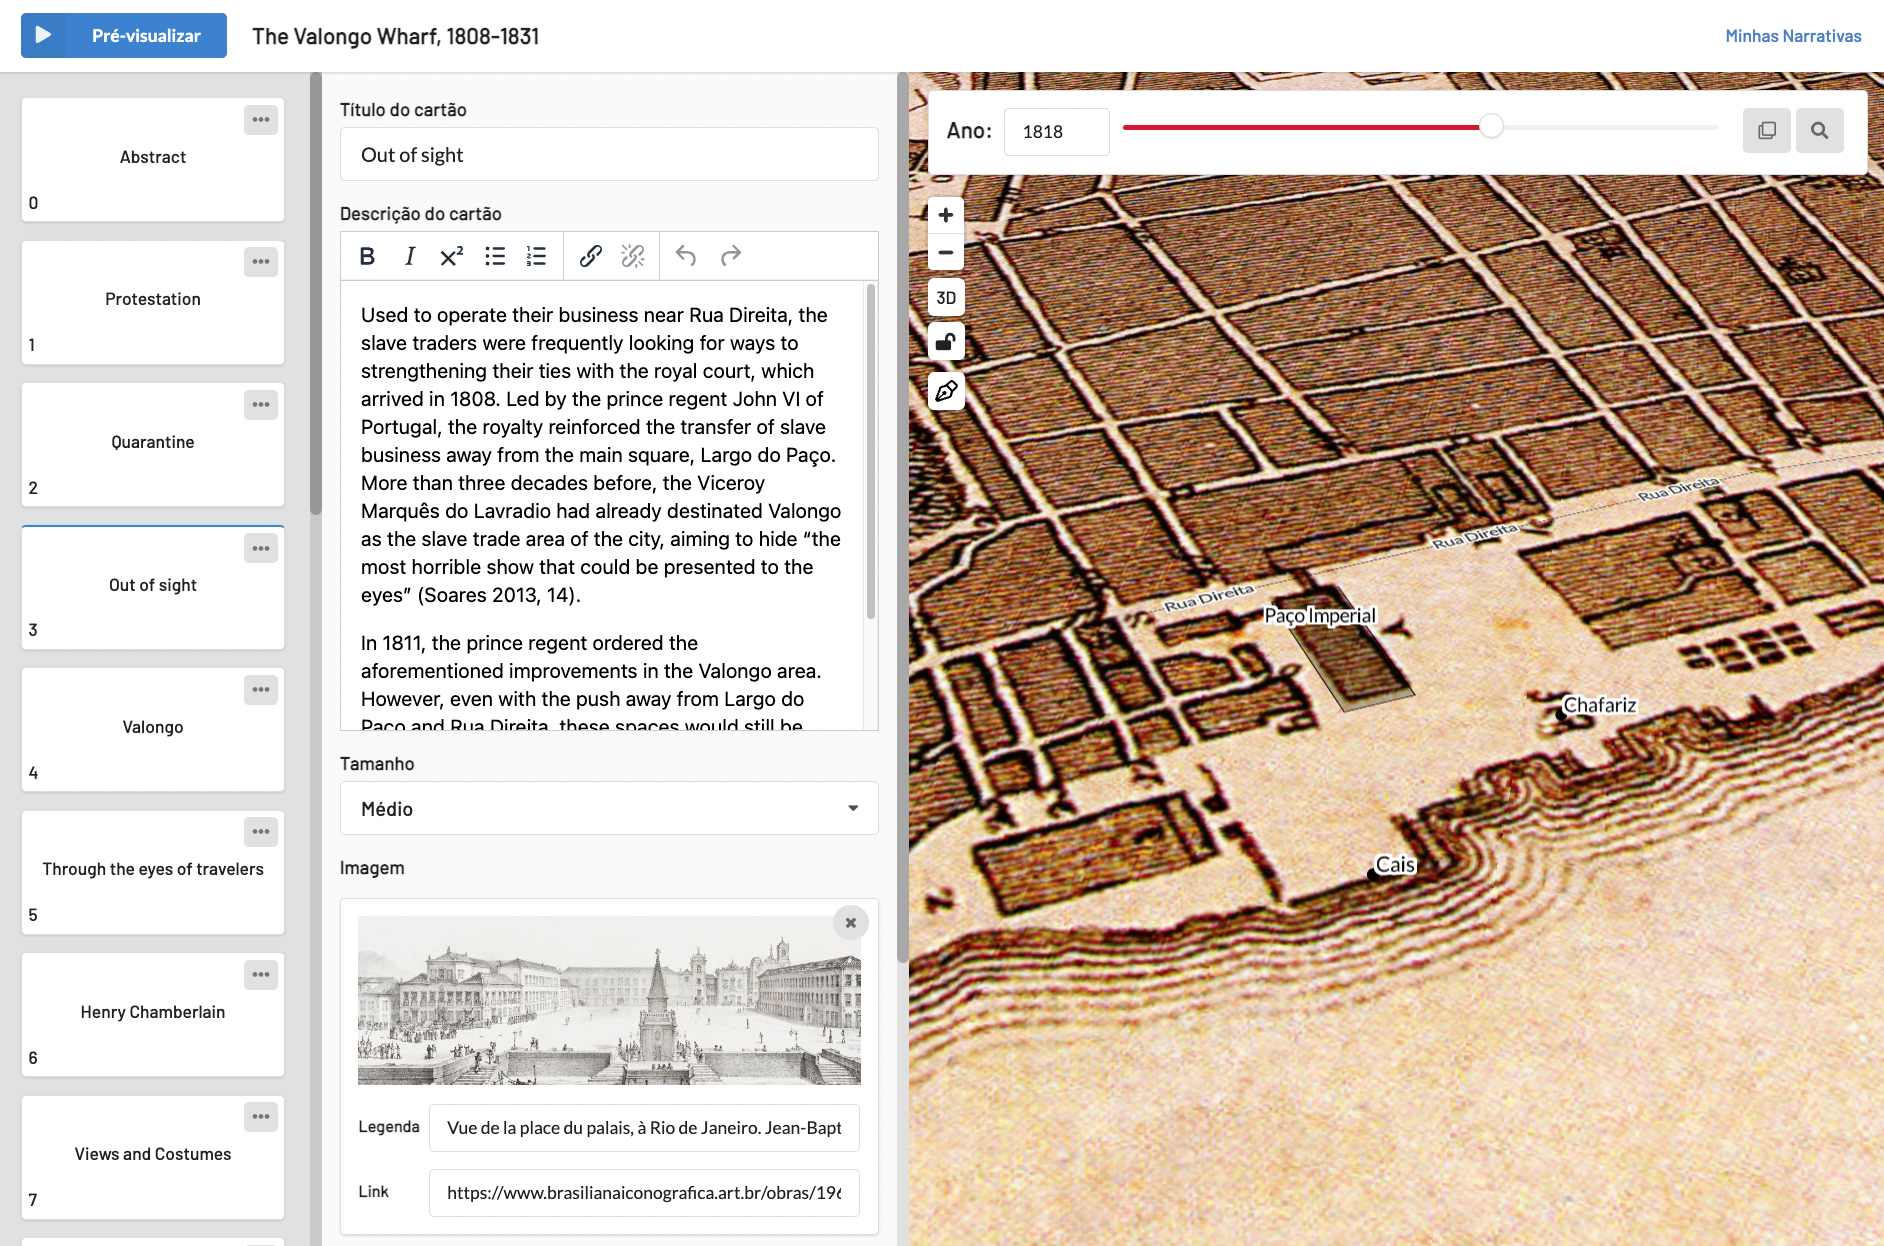
Task: Edit the Legenda caption field
Action: pos(644,1128)
